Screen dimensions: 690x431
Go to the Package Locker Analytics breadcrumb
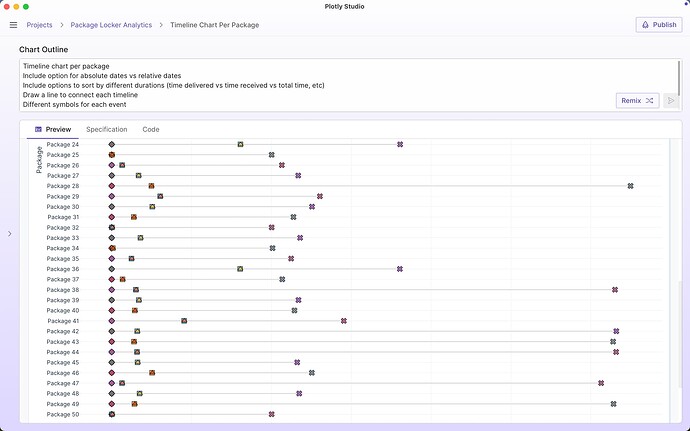(111, 25)
